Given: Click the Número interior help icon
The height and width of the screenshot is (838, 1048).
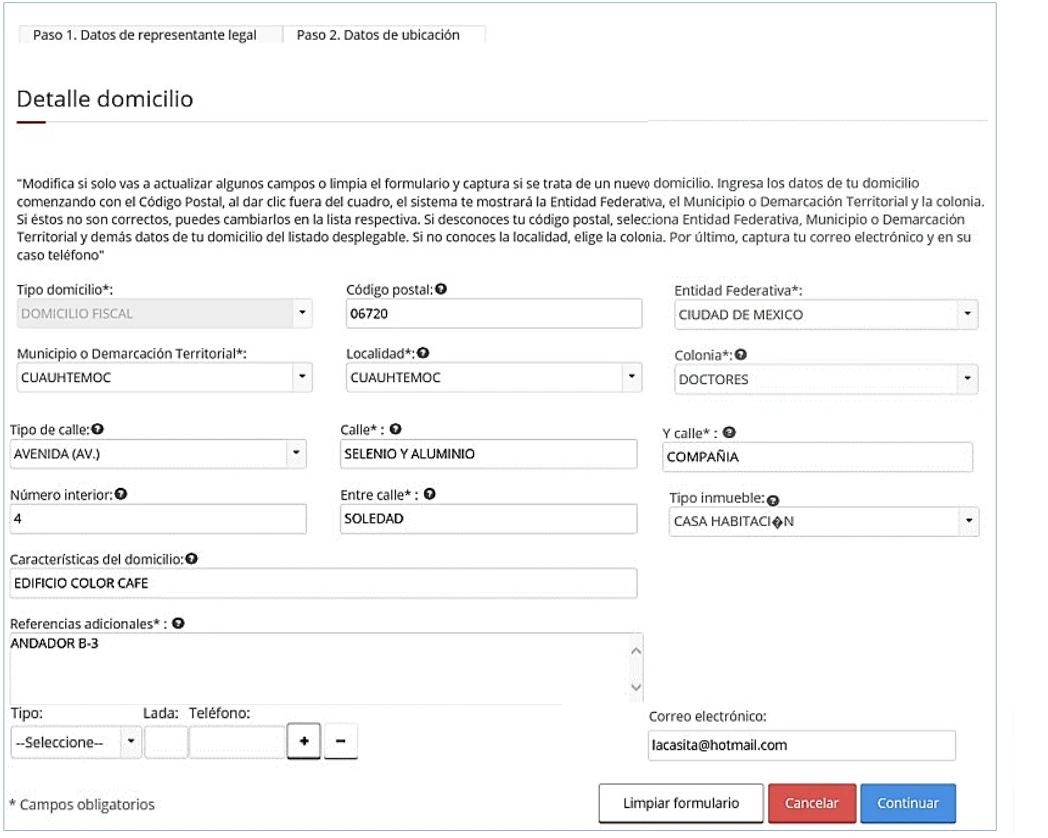Looking at the screenshot, I should point(121,494).
